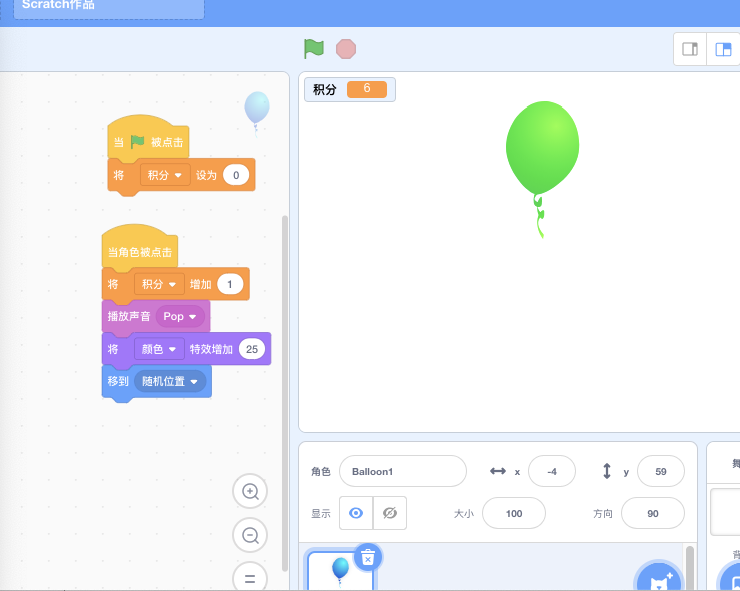Viewport: 740px width, 591px height.
Task: Expand the Pop sound dropdown
Action: coord(180,316)
